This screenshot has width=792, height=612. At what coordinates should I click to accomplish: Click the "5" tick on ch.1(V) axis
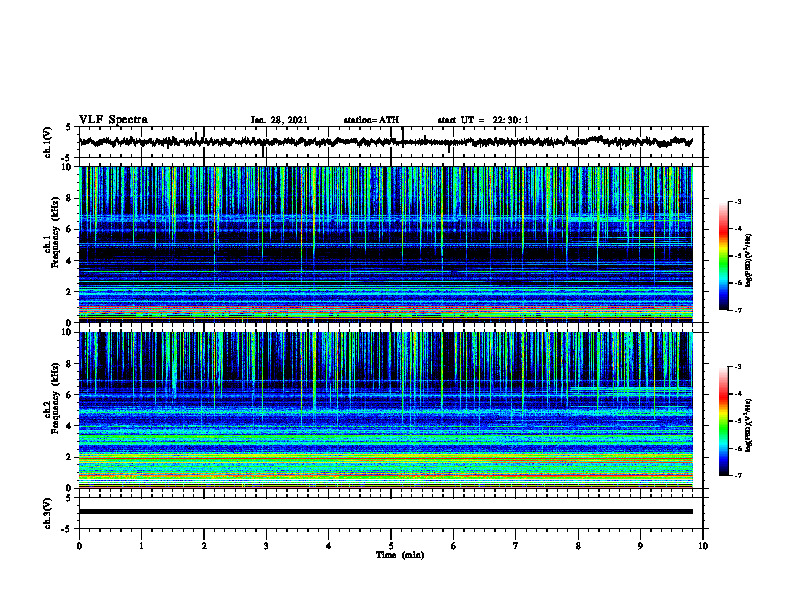[69, 127]
